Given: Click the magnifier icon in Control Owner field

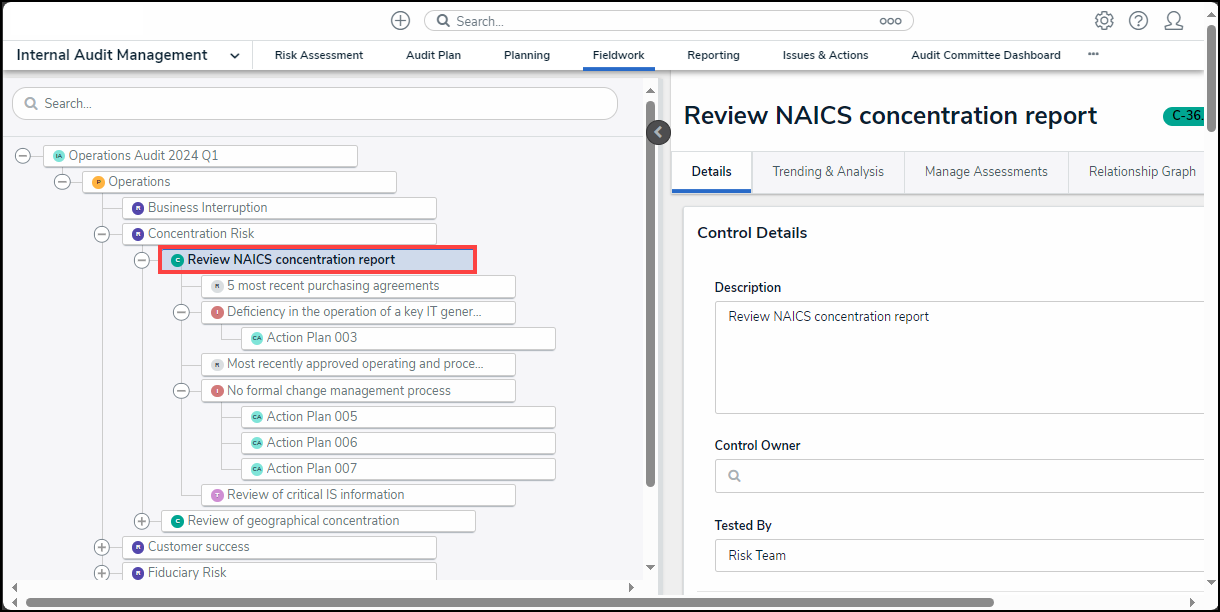Looking at the screenshot, I should [x=734, y=476].
